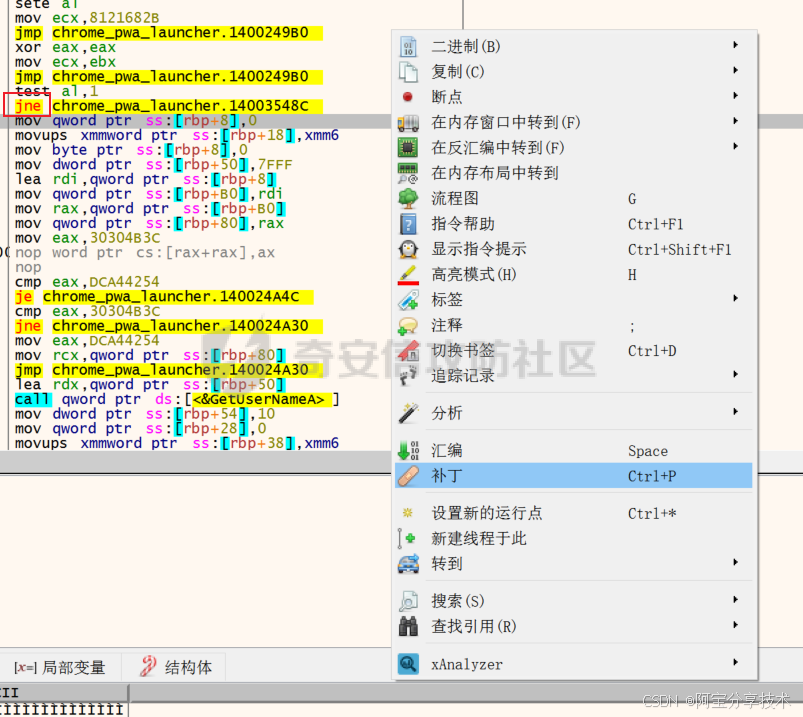Image resolution: width=803 pixels, height=717 pixels.
Task: Switch to the 结构体 tab
Action: coord(175,667)
